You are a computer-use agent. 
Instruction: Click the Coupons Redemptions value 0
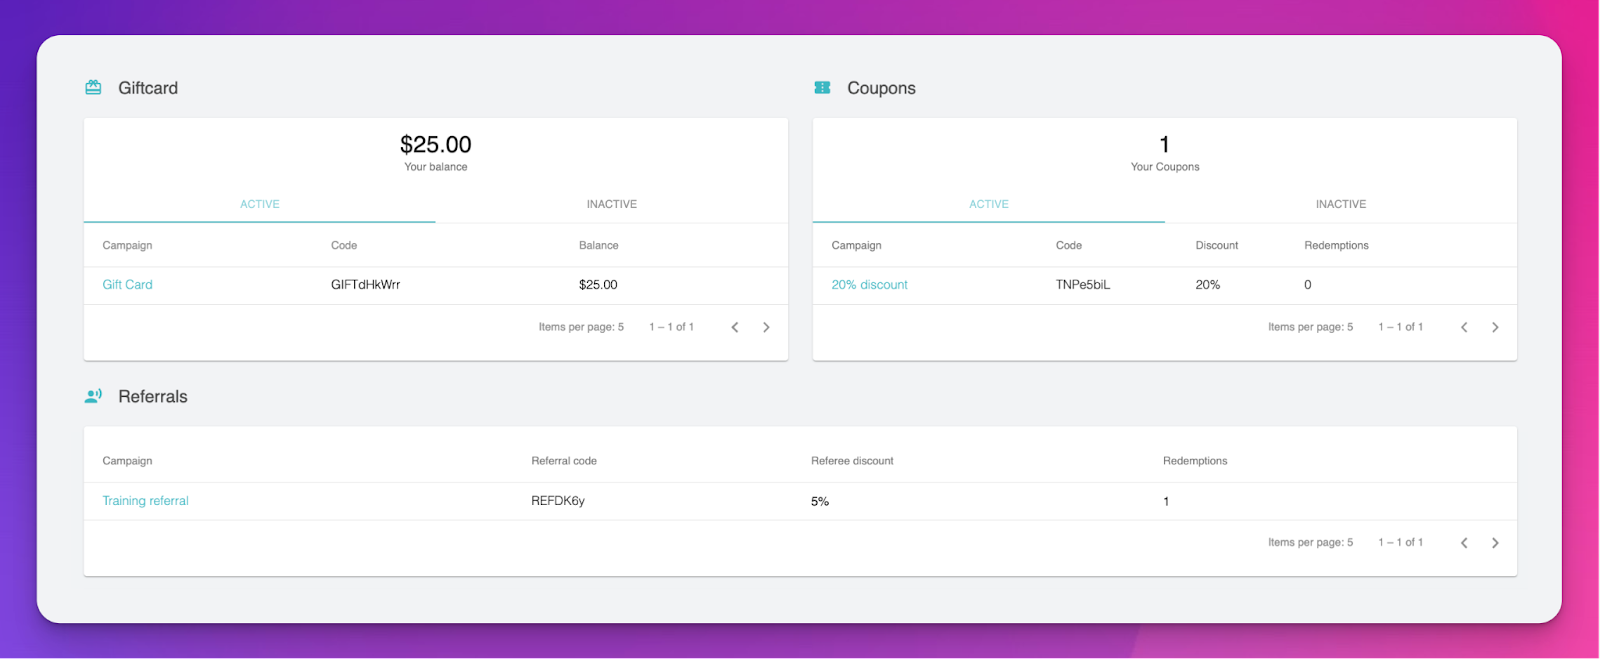click(x=1308, y=285)
